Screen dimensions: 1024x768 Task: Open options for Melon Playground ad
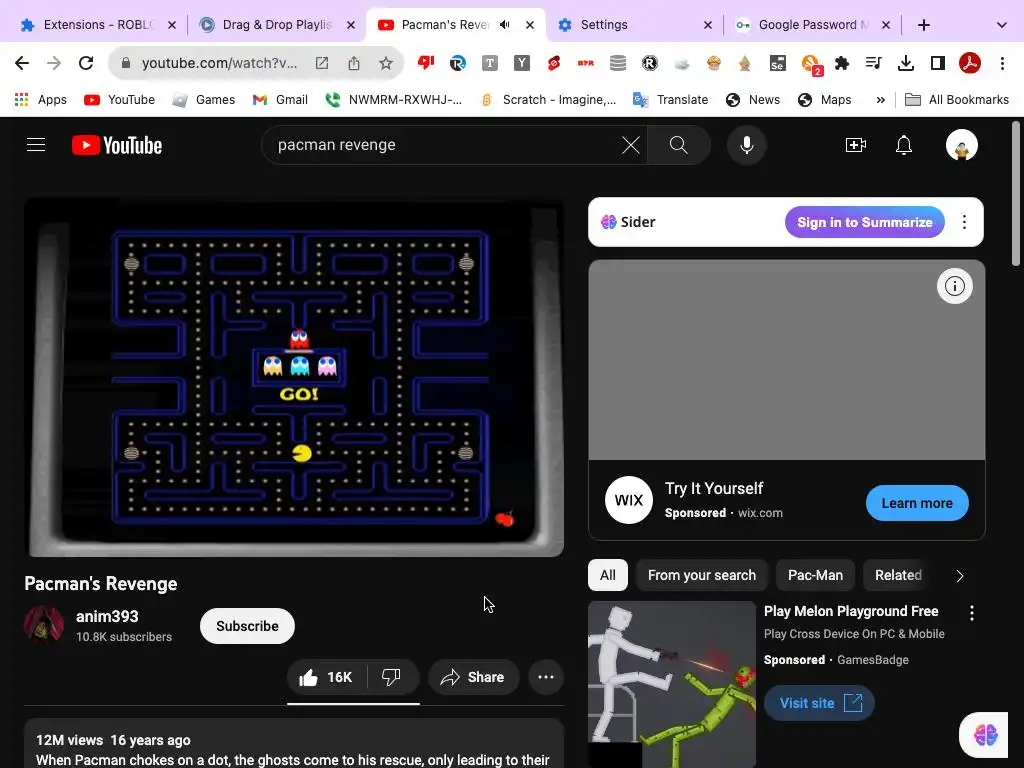click(x=972, y=613)
